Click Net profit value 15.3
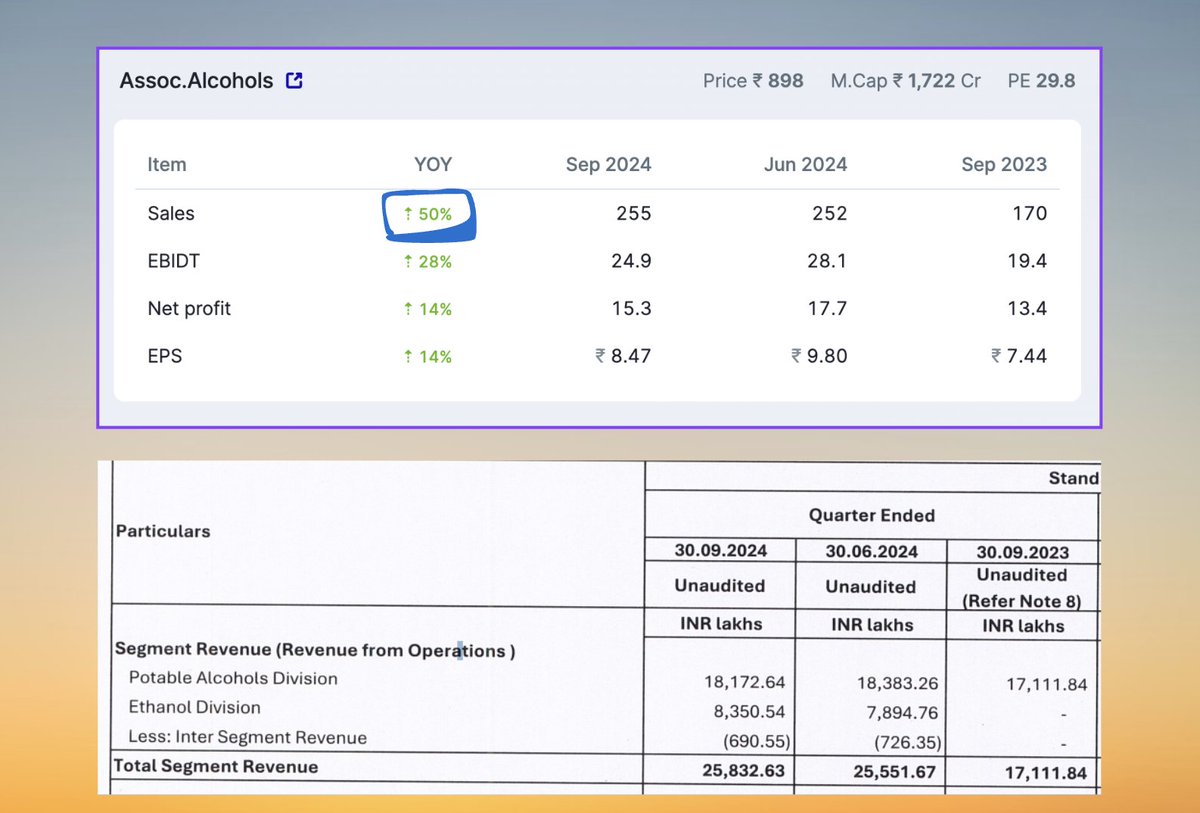 point(631,308)
